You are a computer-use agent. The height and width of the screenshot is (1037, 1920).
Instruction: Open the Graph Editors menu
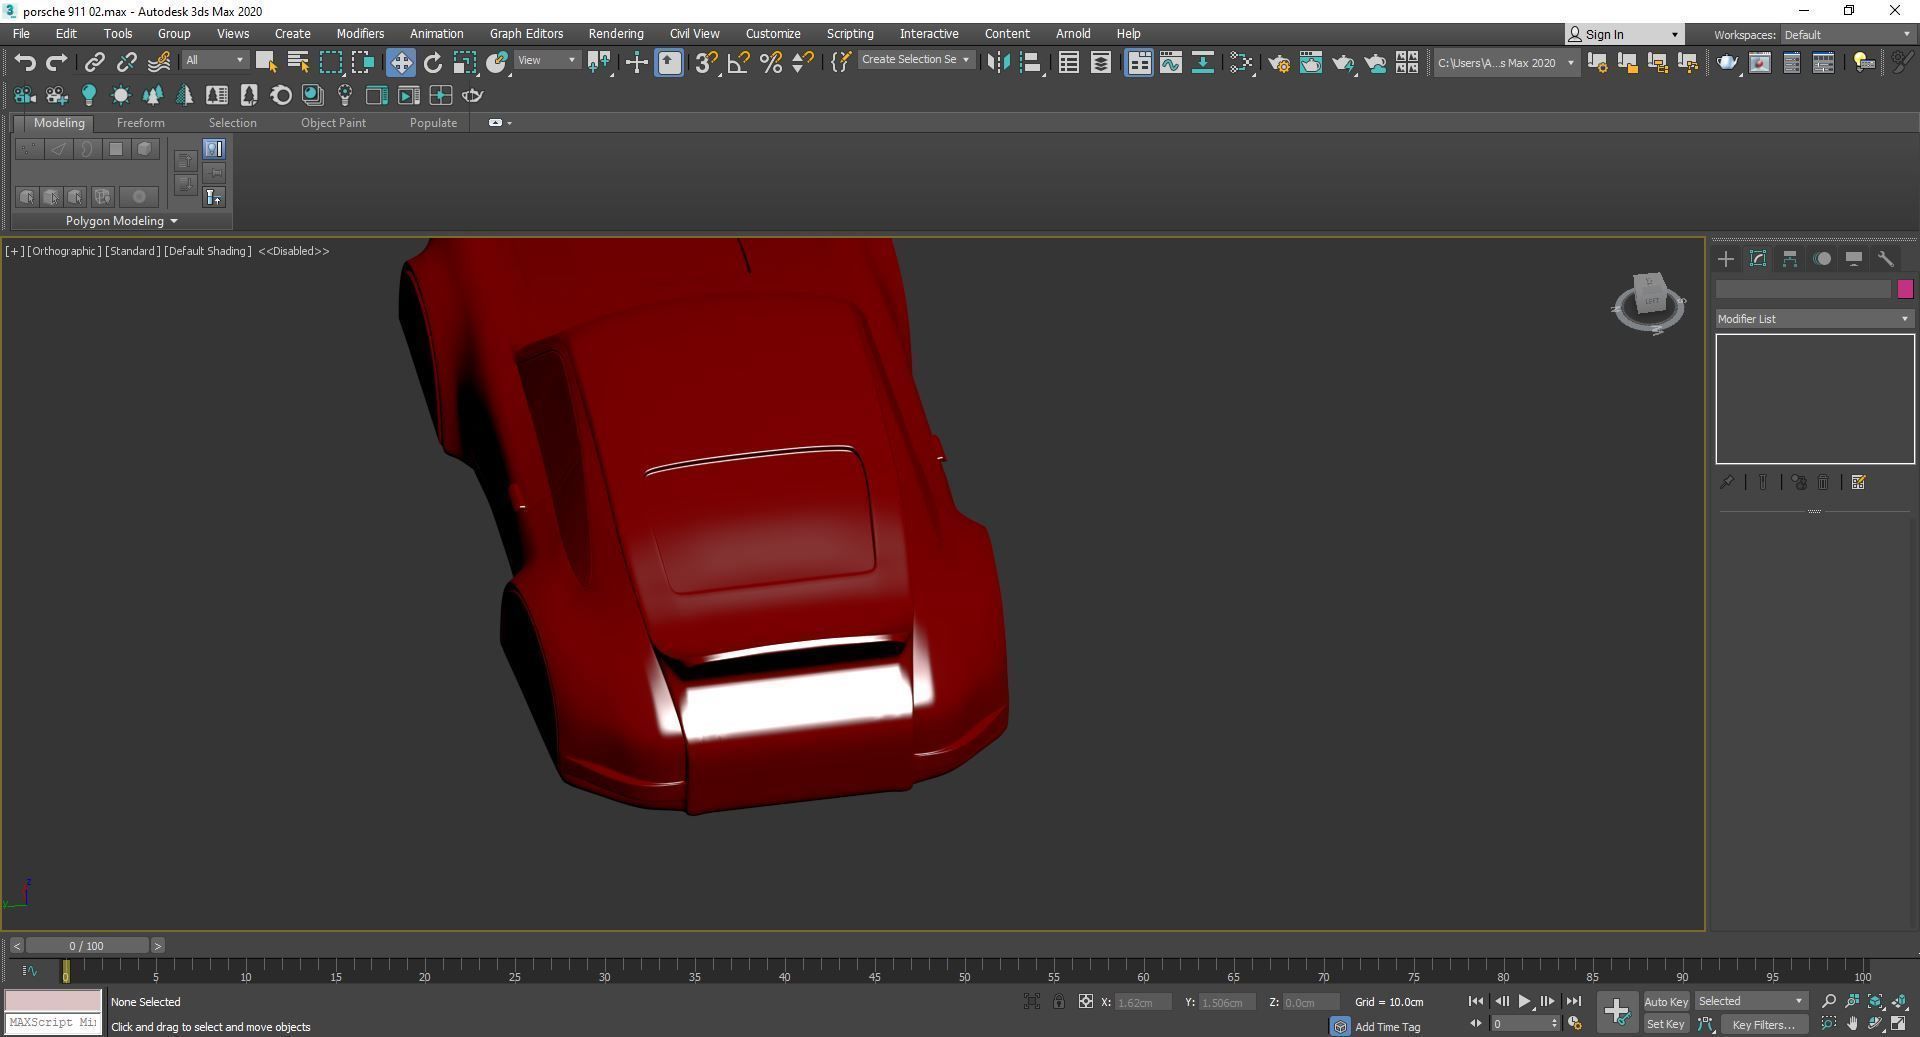[526, 33]
